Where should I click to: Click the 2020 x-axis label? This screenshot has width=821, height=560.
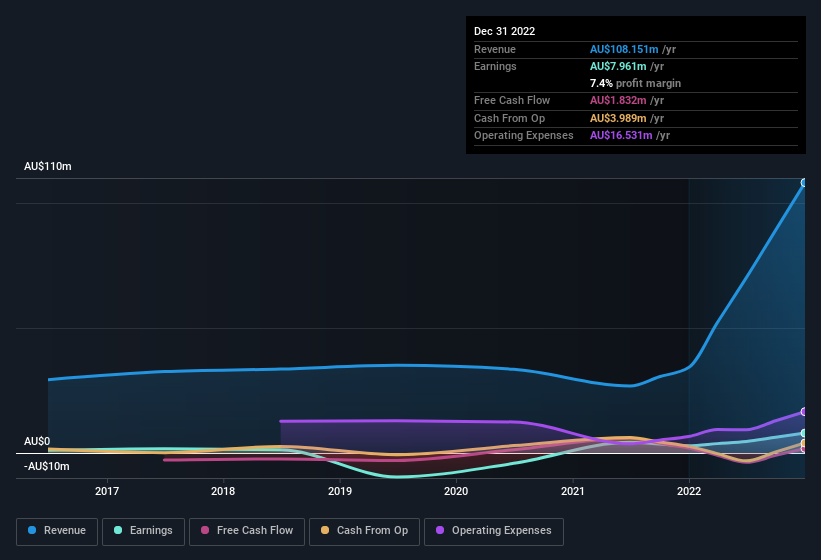456,491
